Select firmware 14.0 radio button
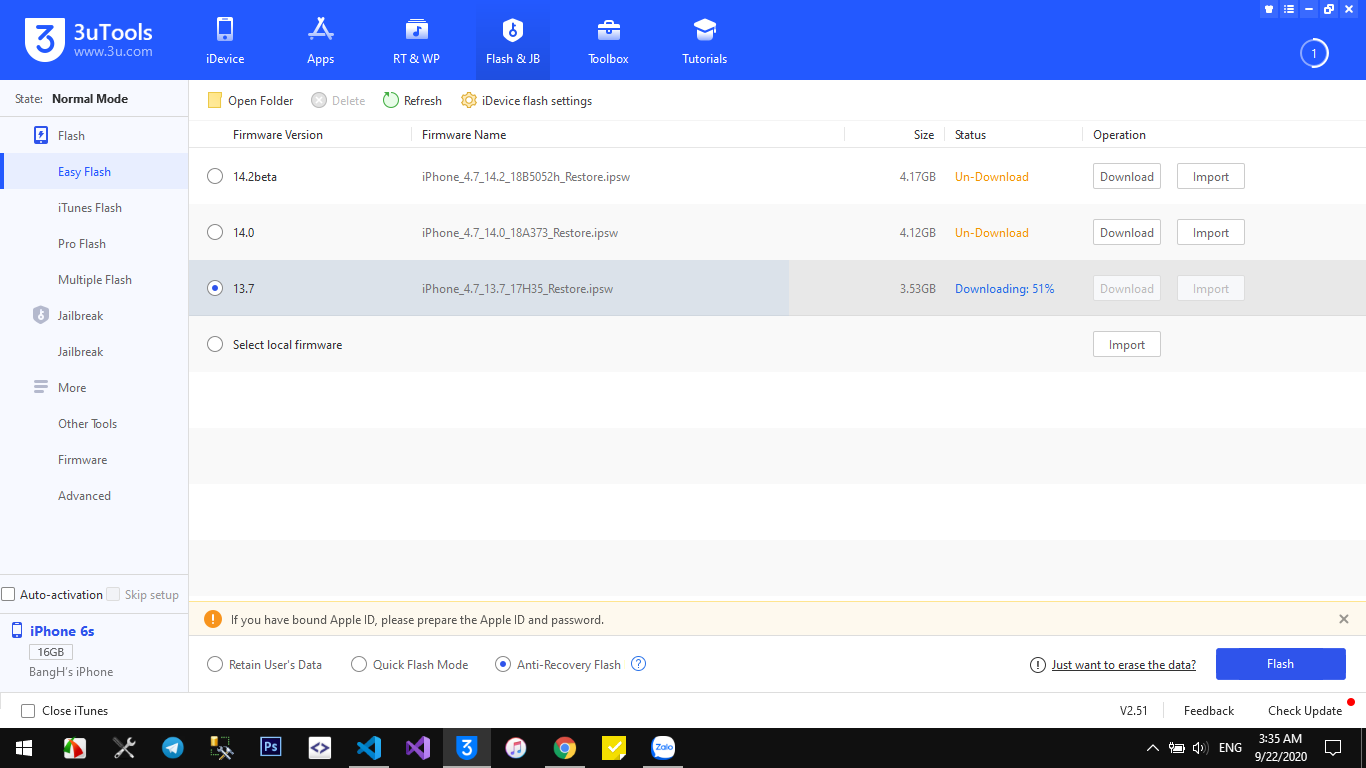 215,232
